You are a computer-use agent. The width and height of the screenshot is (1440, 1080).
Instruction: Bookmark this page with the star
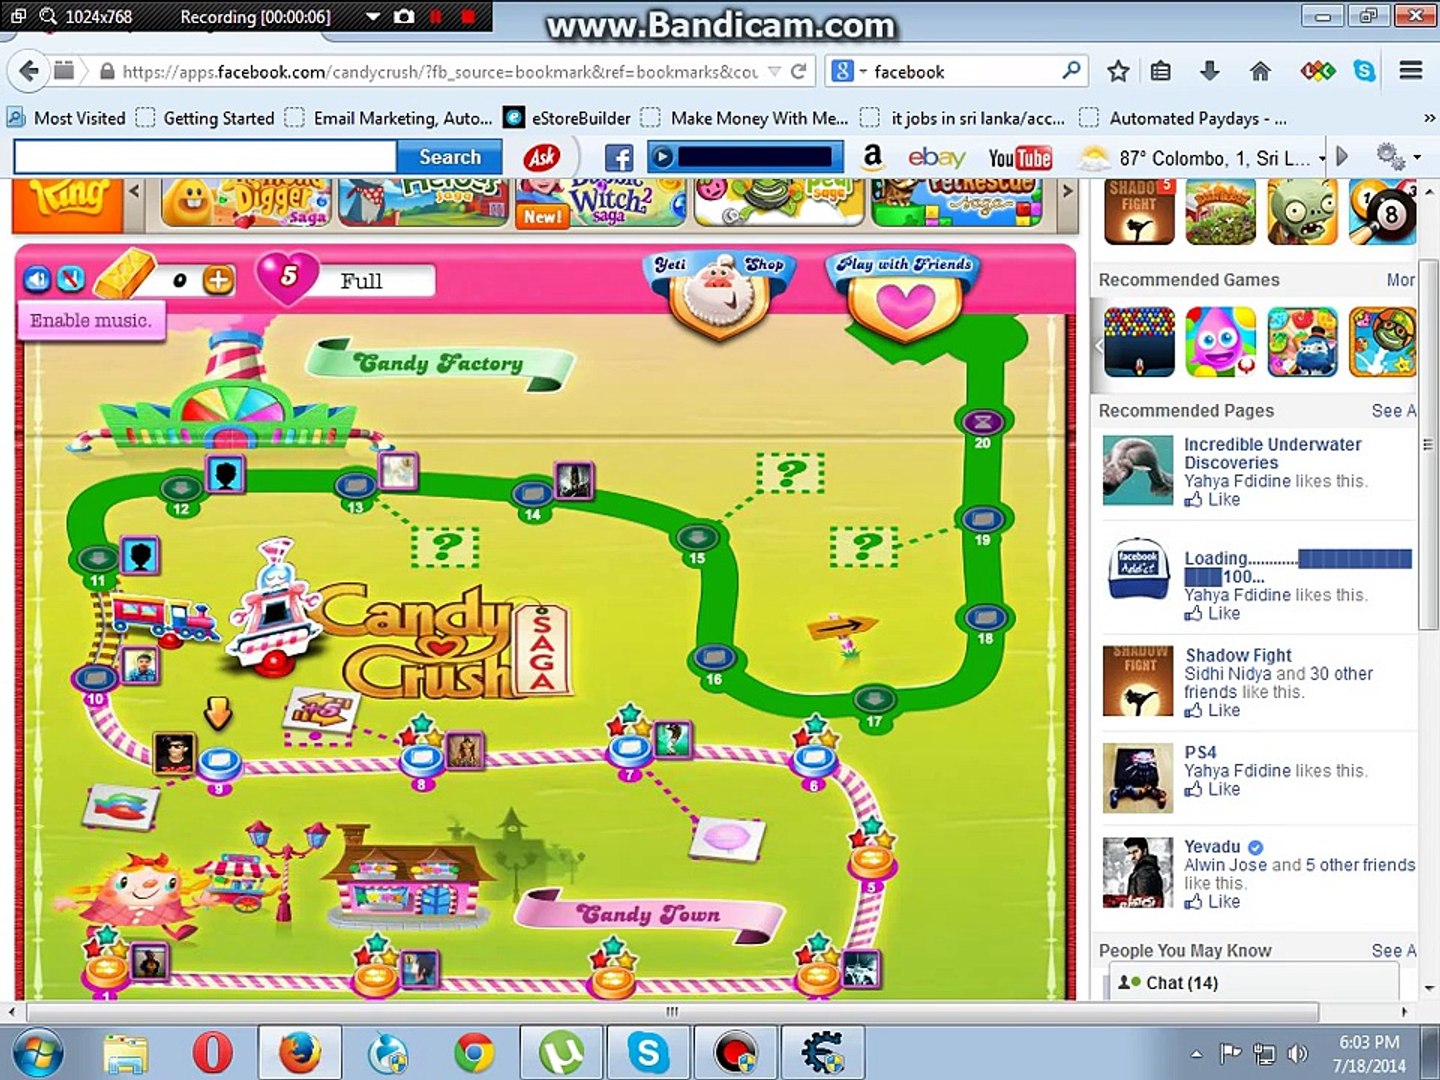1118,71
